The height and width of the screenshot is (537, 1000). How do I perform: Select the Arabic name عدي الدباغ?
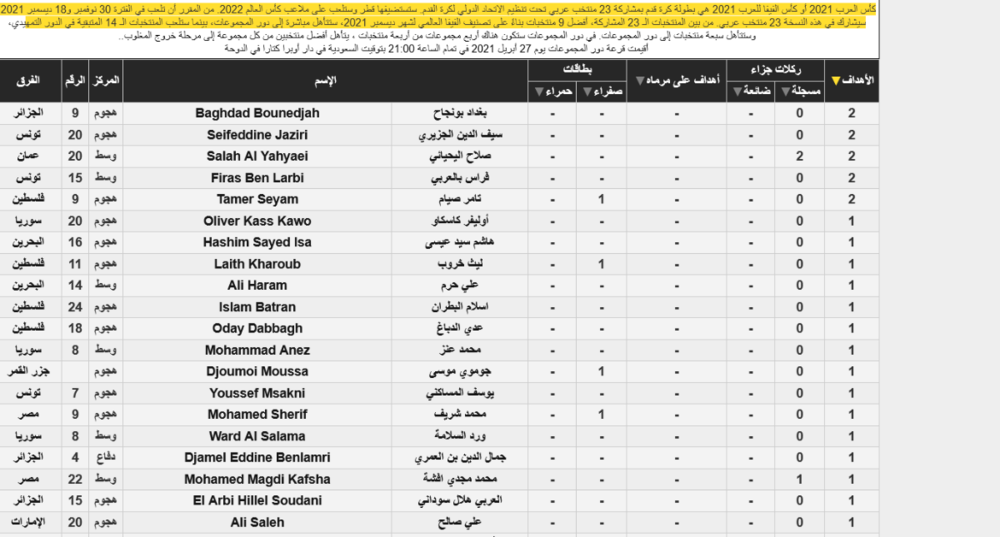point(460,328)
